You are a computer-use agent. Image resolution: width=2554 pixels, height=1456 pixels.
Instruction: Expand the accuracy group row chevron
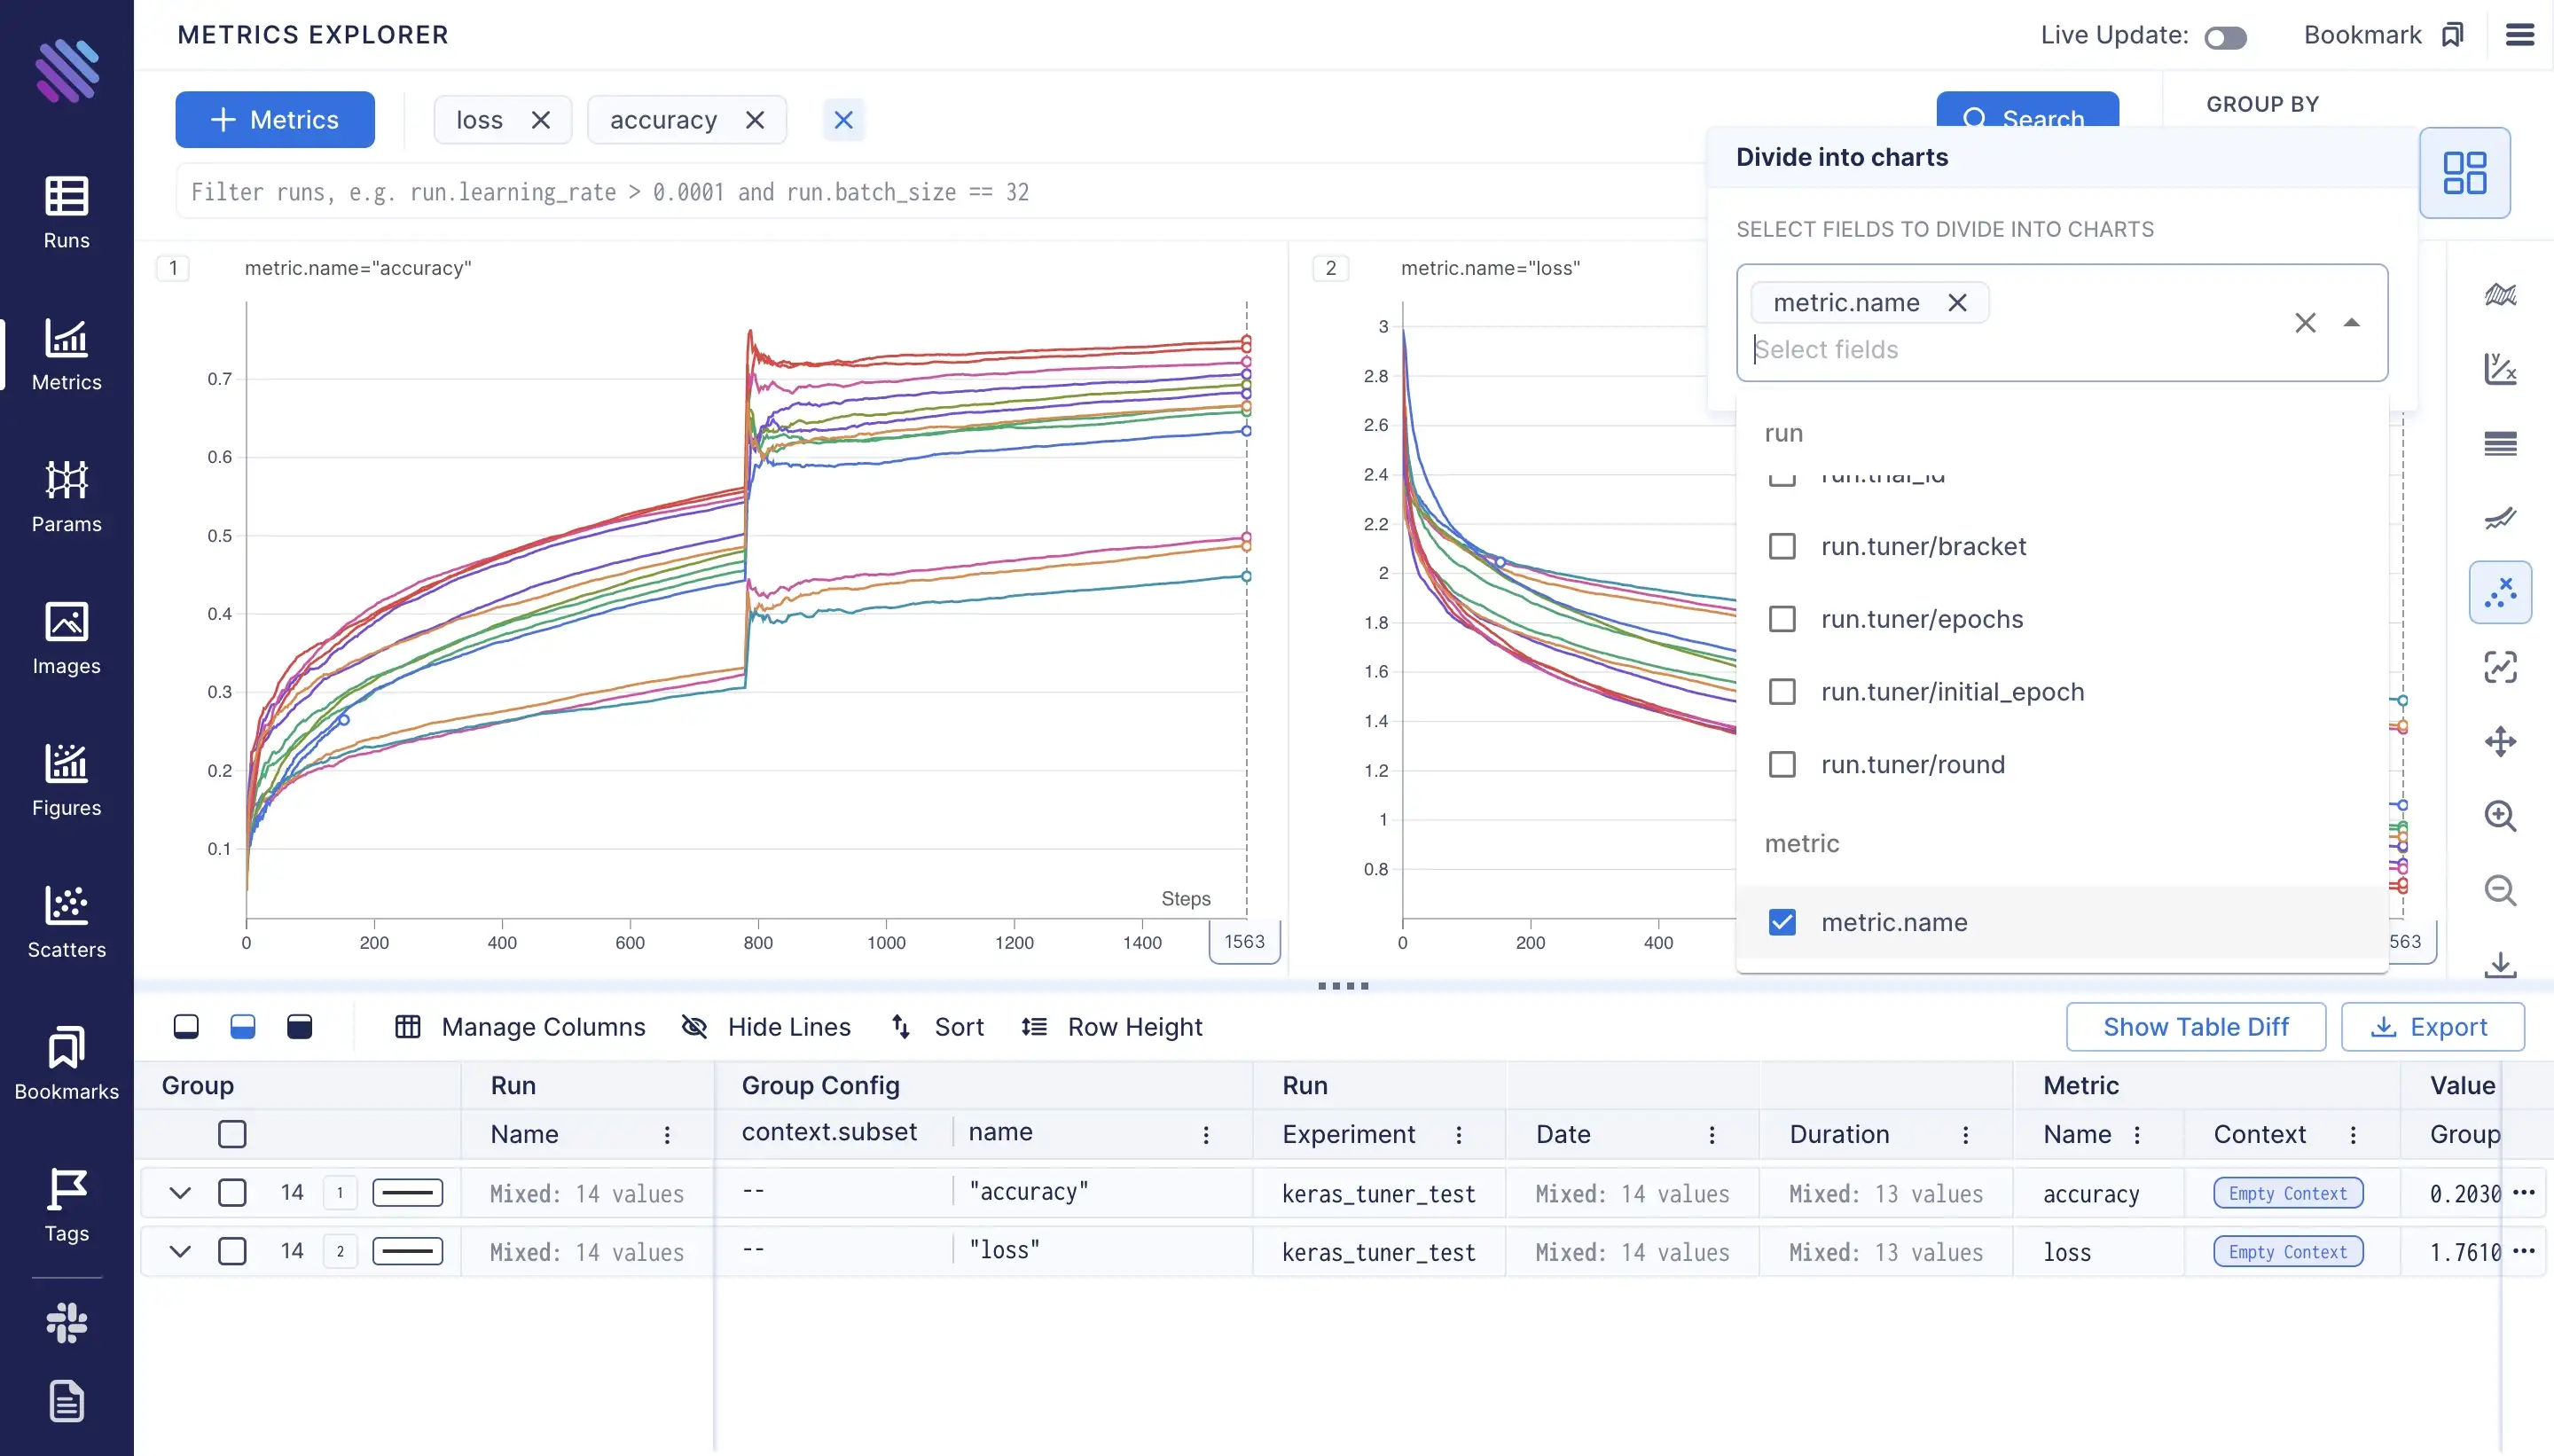point(180,1192)
